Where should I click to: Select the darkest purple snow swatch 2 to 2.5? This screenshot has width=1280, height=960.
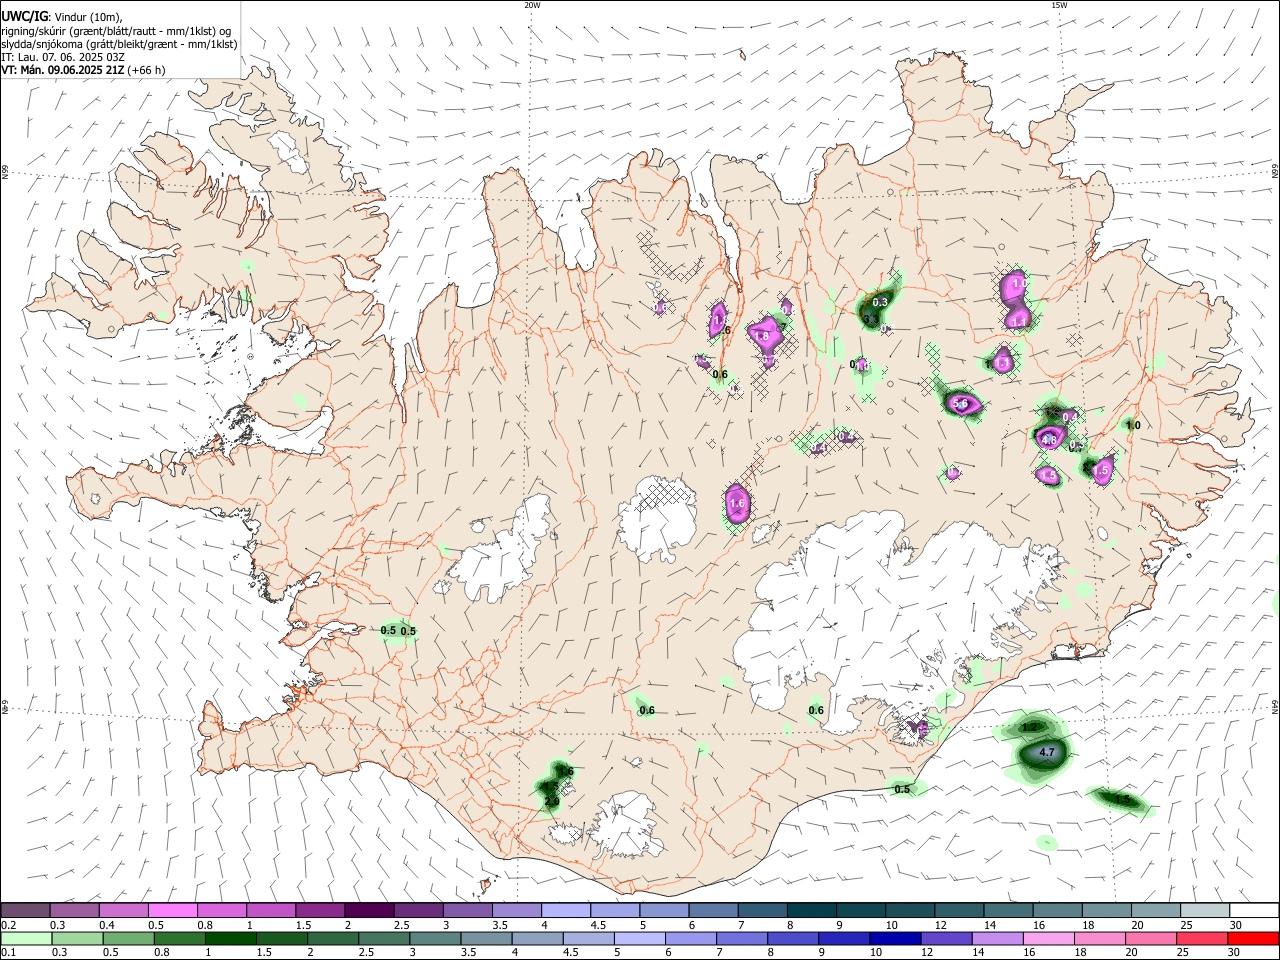pyautogui.click(x=368, y=910)
